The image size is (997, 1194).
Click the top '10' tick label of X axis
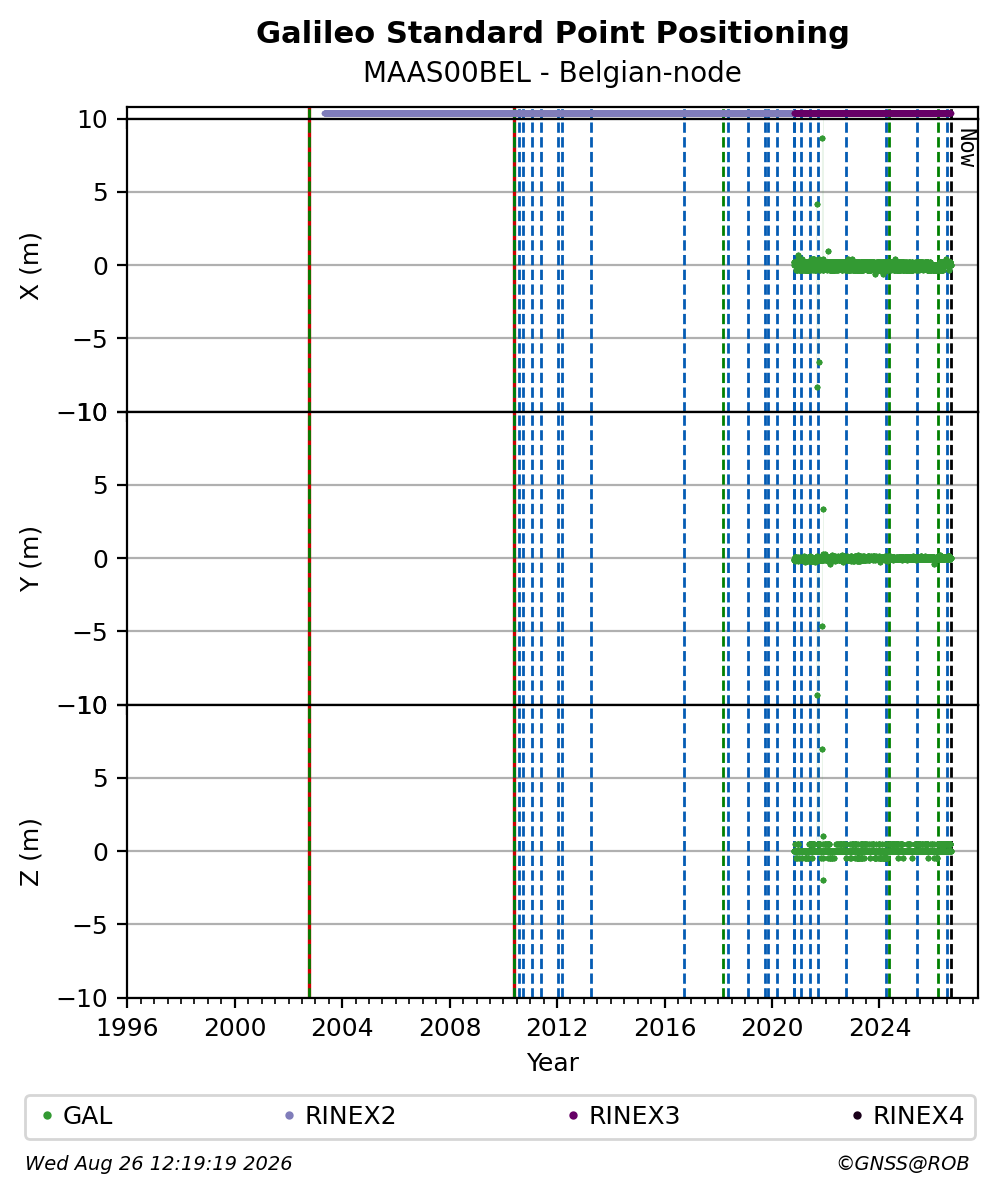click(x=94, y=120)
